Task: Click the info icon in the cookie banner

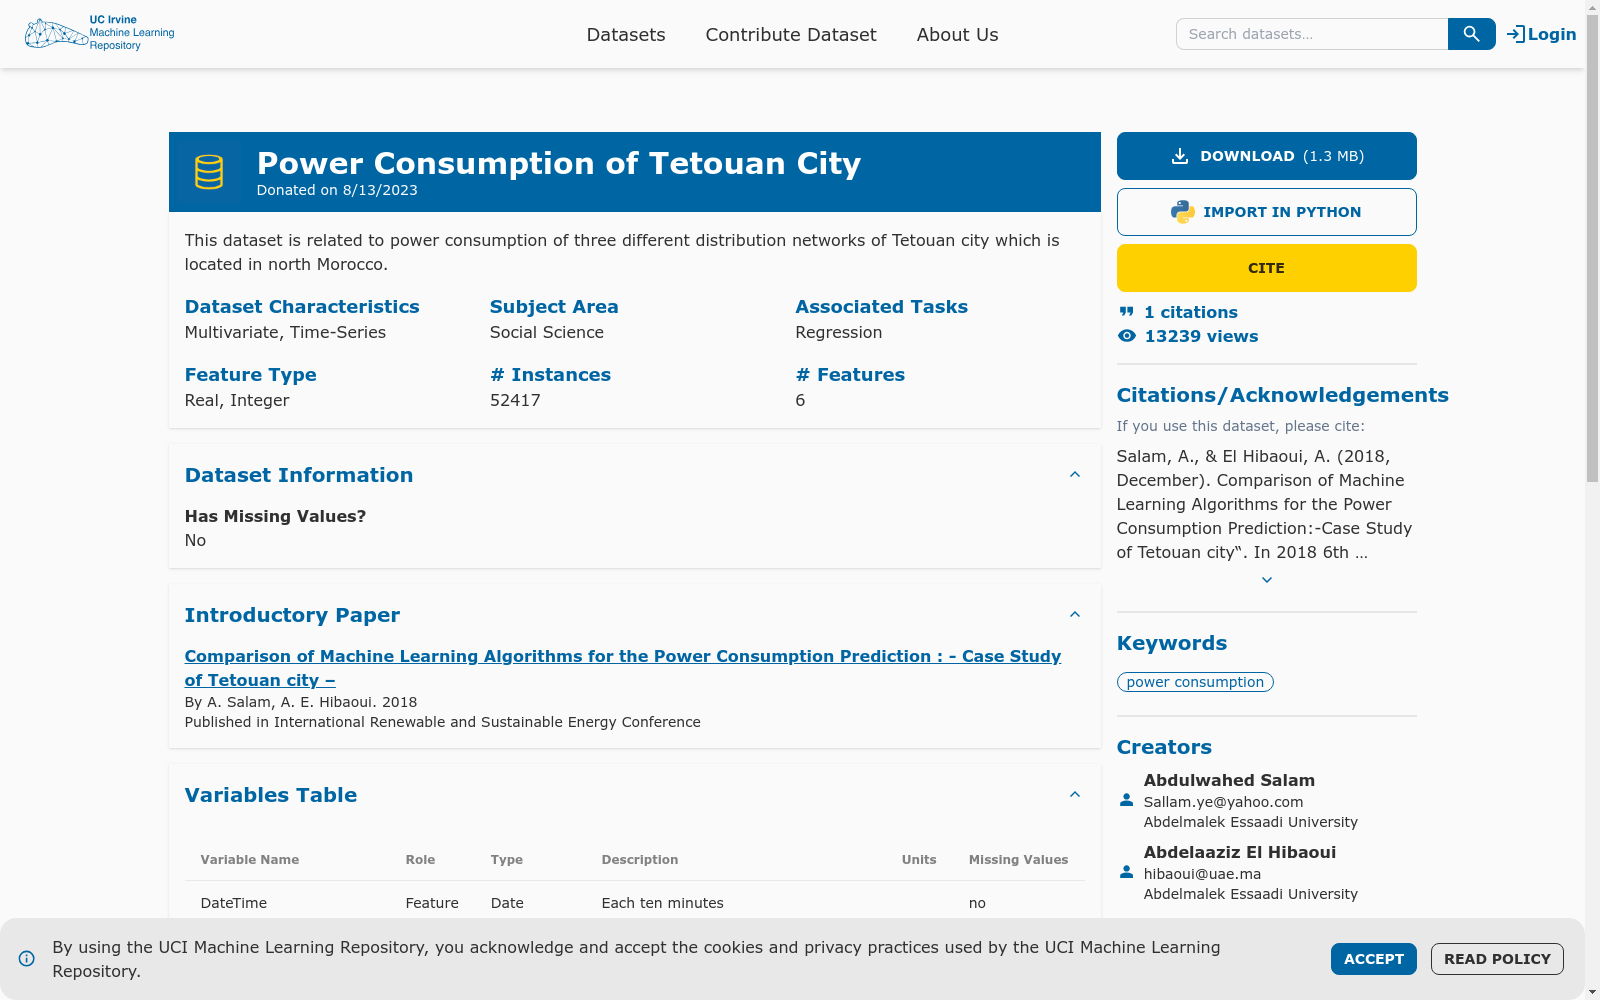Action: (x=27, y=958)
